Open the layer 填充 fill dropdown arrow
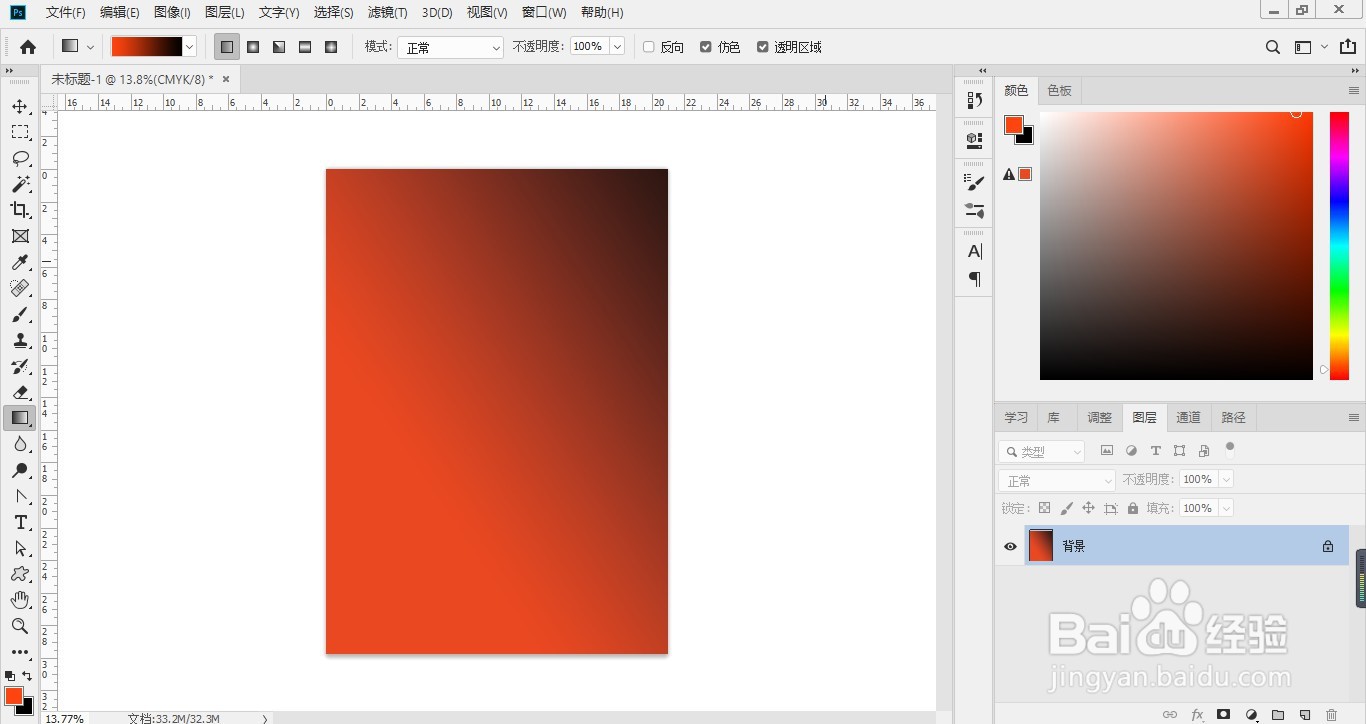 (x=1226, y=508)
